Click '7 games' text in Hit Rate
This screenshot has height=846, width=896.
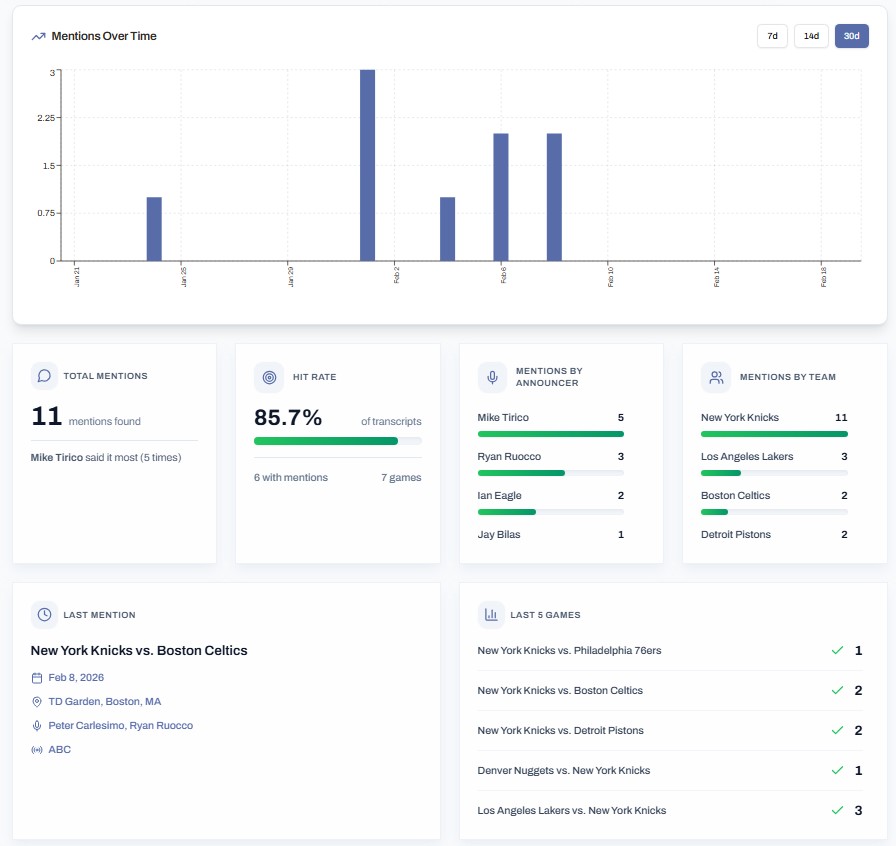click(401, 478)
